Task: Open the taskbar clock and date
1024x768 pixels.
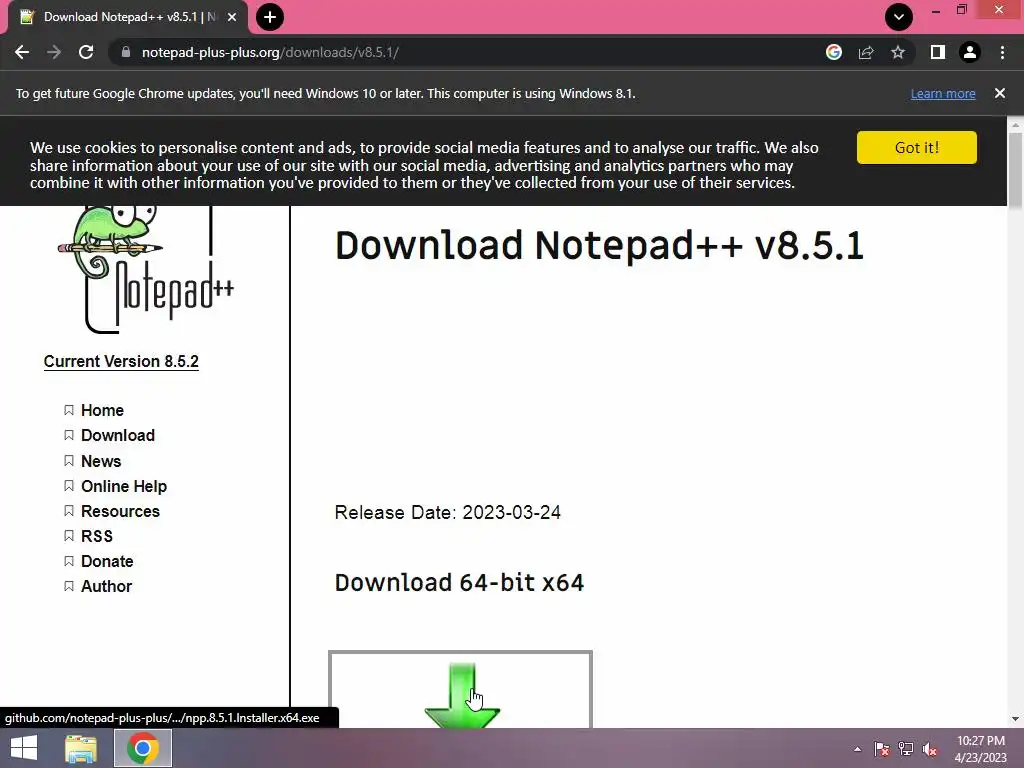Action: (980, 749)
